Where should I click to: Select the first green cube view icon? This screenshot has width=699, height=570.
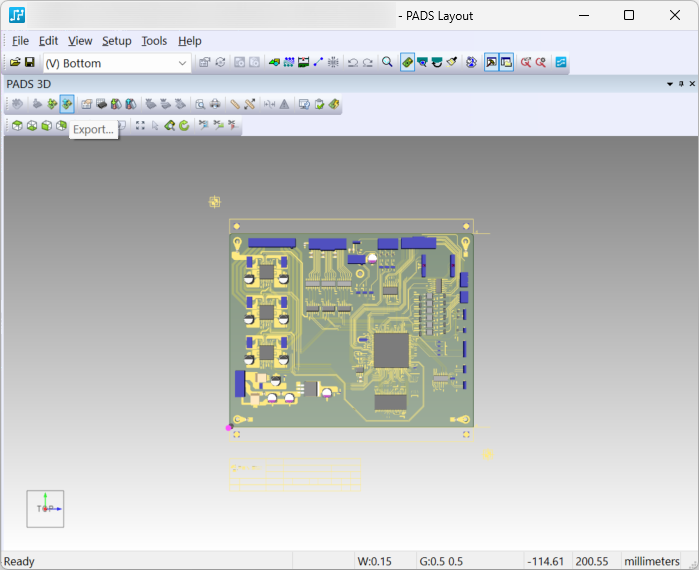point(17,126)
